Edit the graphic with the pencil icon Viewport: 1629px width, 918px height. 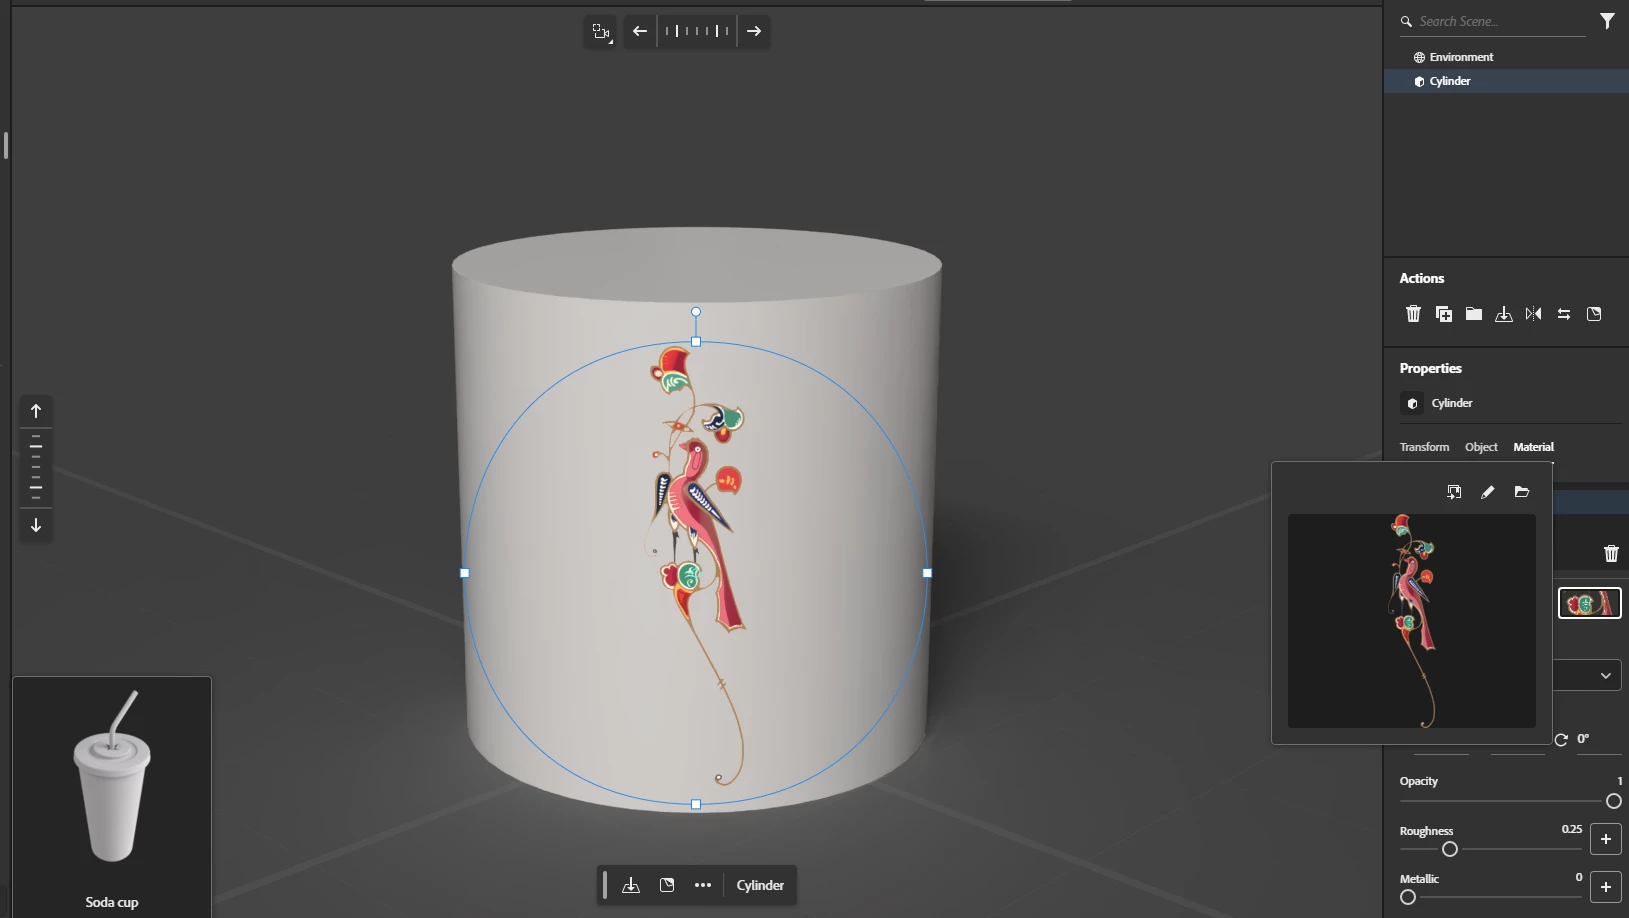pos(1488,492)
